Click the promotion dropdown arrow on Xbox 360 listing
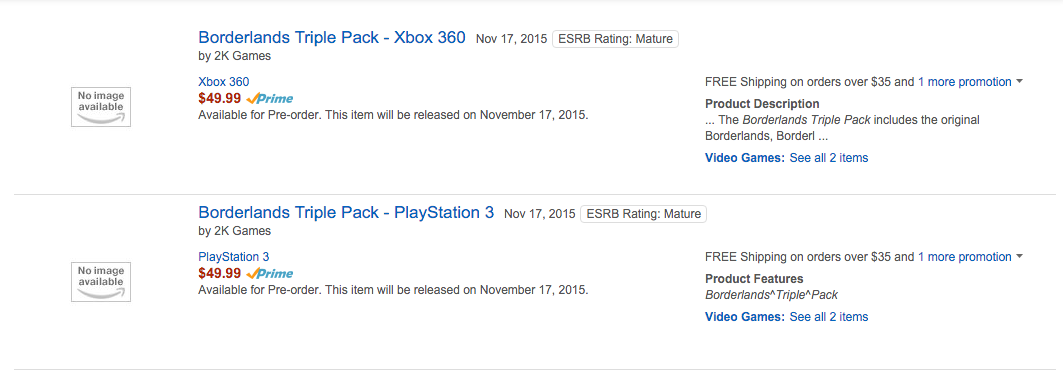 click(x=1018, y=82)
